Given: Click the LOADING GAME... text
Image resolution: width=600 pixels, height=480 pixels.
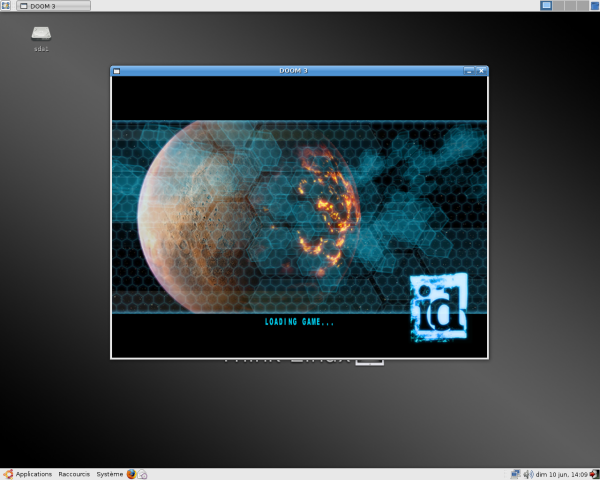Looking at the screenshot, I should (299, 322).
